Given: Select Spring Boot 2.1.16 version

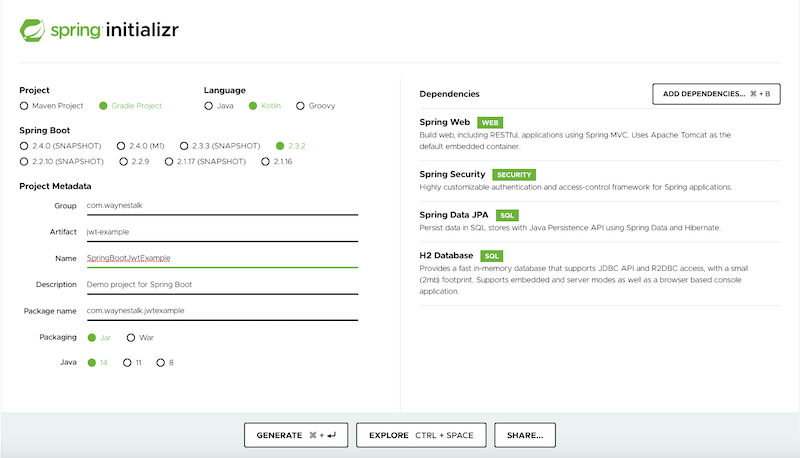Looking at the screenshot, I should pos(265,162).
